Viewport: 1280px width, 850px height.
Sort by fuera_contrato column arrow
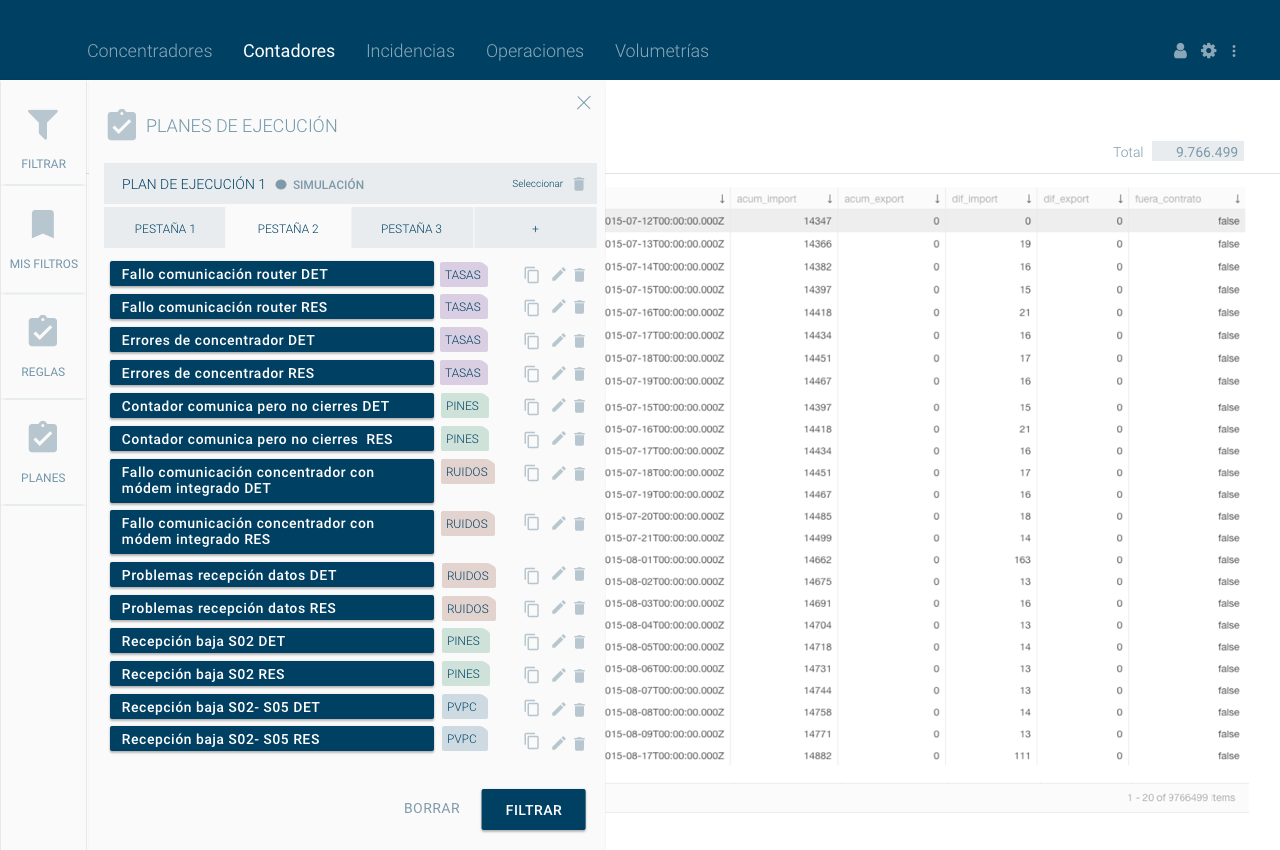coord(1237,199)
